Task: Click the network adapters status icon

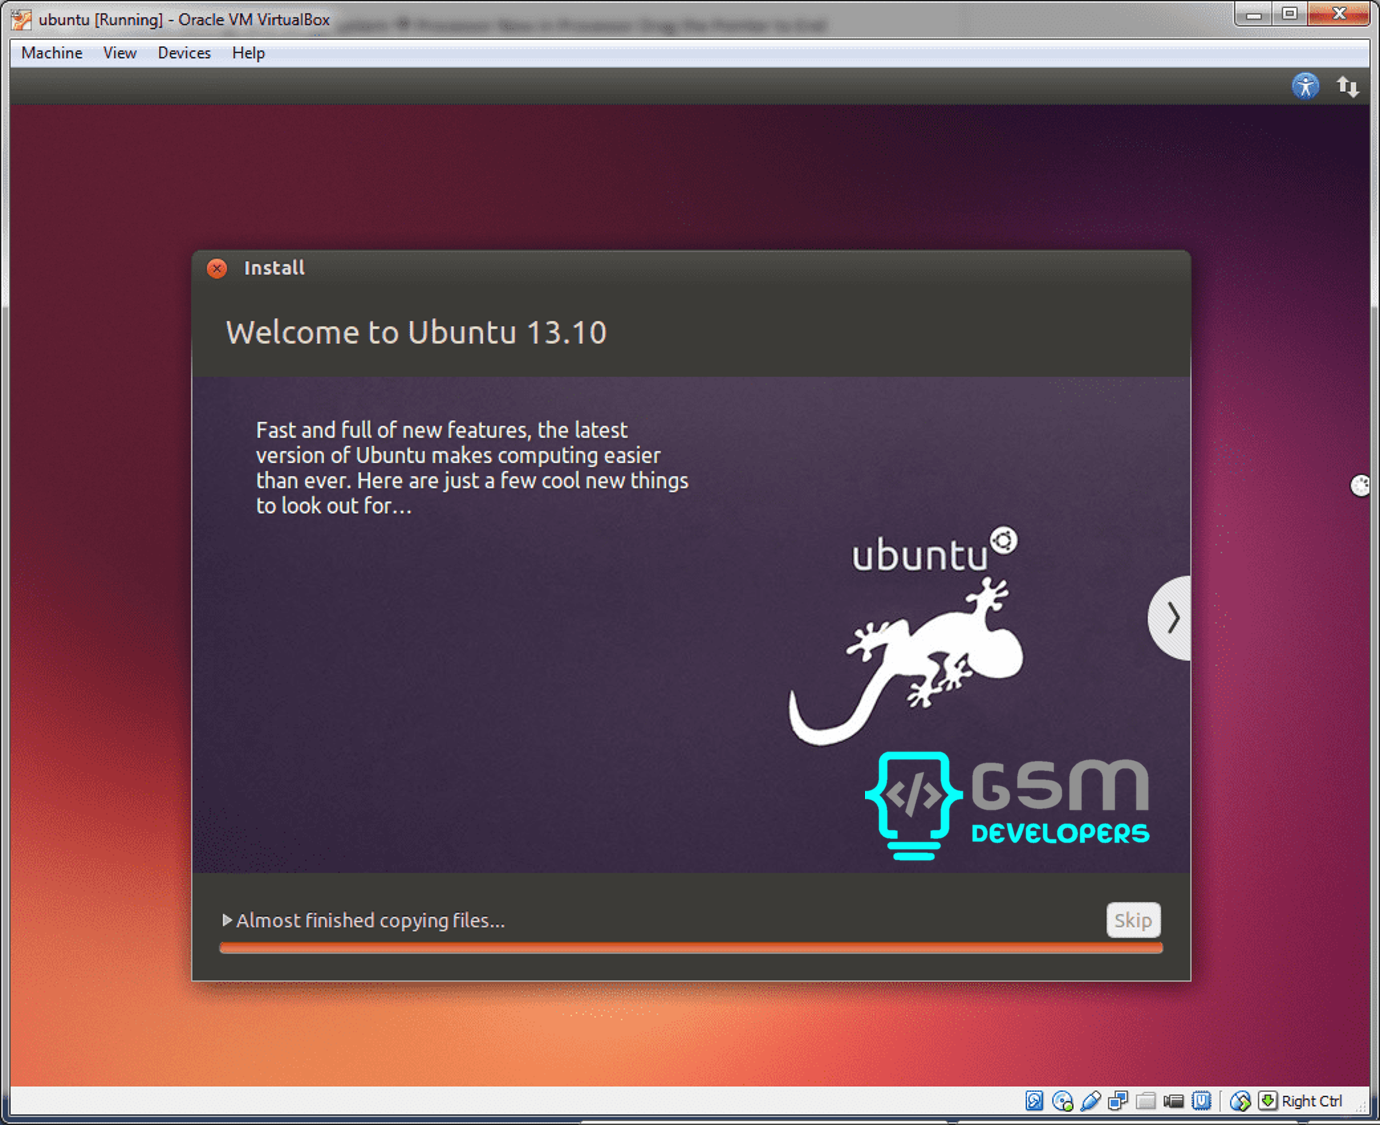Action: coord(1118,1101)
